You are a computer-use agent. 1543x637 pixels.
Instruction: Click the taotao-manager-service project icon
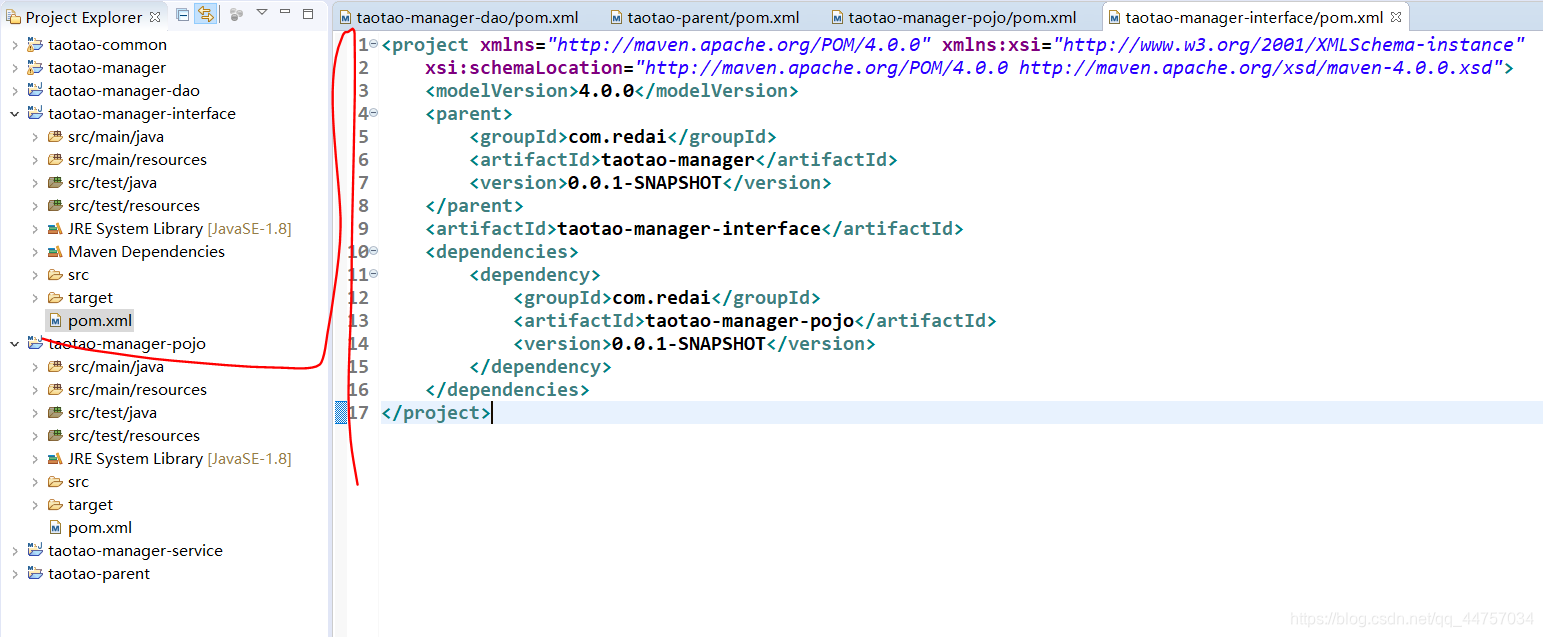[x=35, y=551]
